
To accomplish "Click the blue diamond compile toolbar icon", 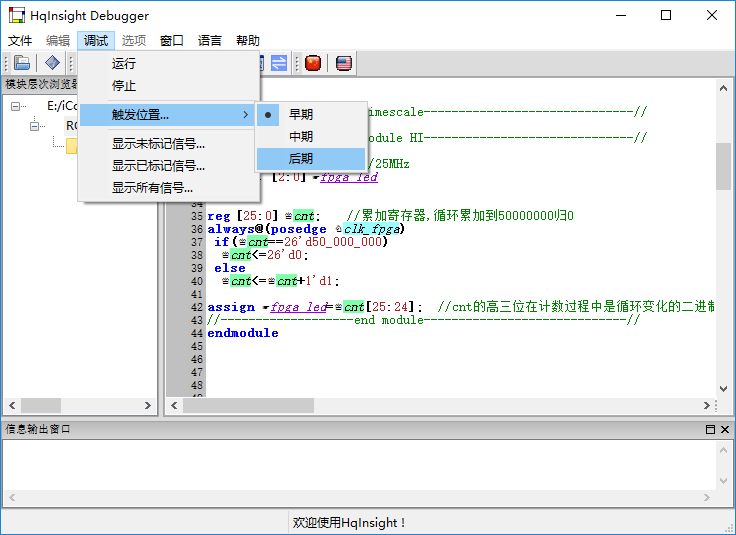I will coord(52,63).
